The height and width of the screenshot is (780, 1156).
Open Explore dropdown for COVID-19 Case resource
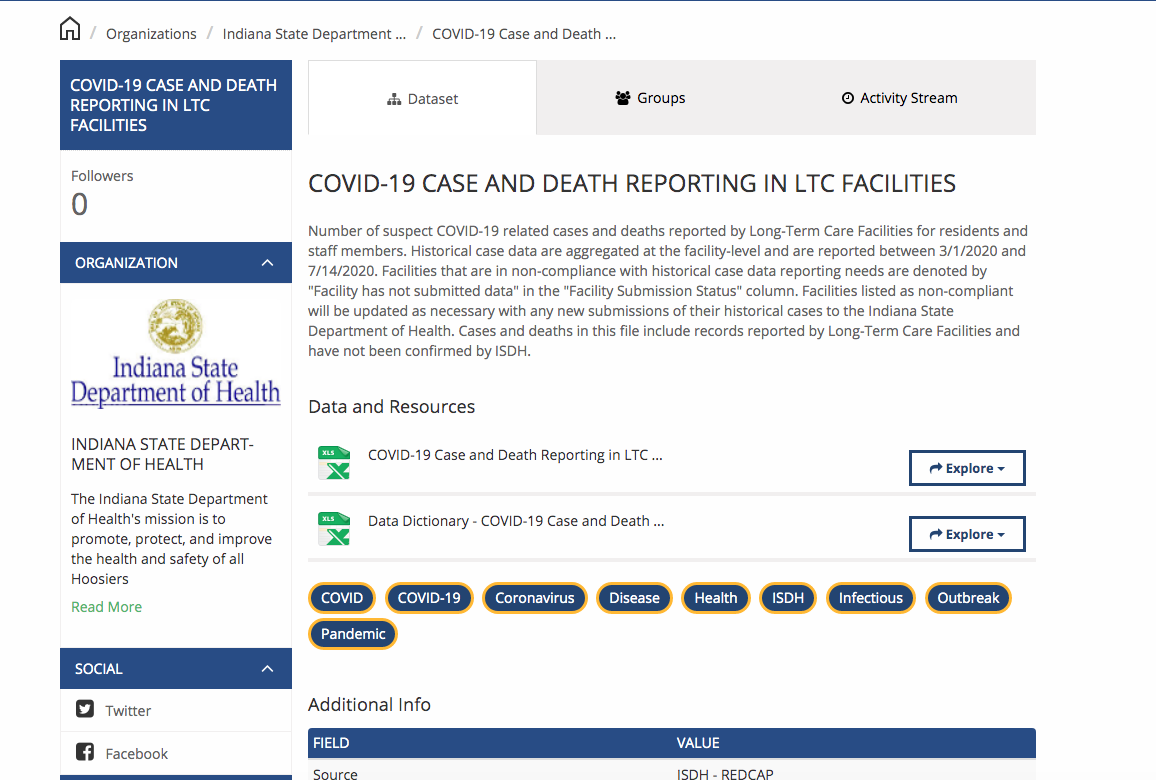(x=966, y=468)
